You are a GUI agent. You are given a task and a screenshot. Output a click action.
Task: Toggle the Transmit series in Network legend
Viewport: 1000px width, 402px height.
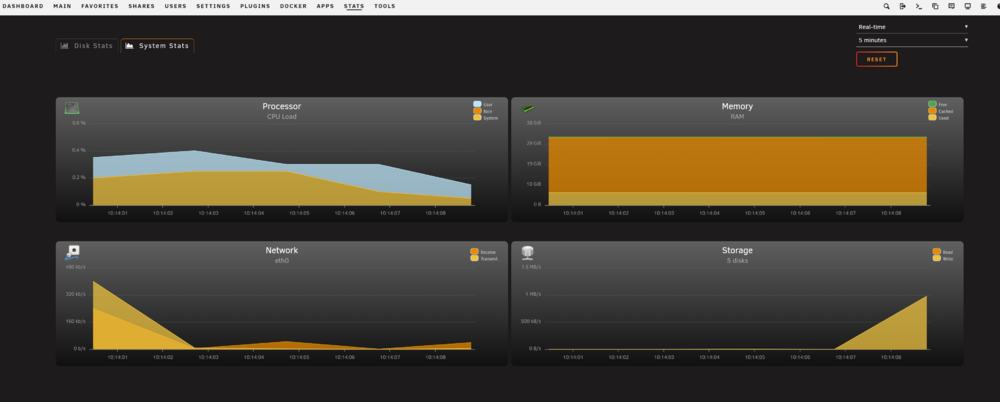click(x=483, y=258)
